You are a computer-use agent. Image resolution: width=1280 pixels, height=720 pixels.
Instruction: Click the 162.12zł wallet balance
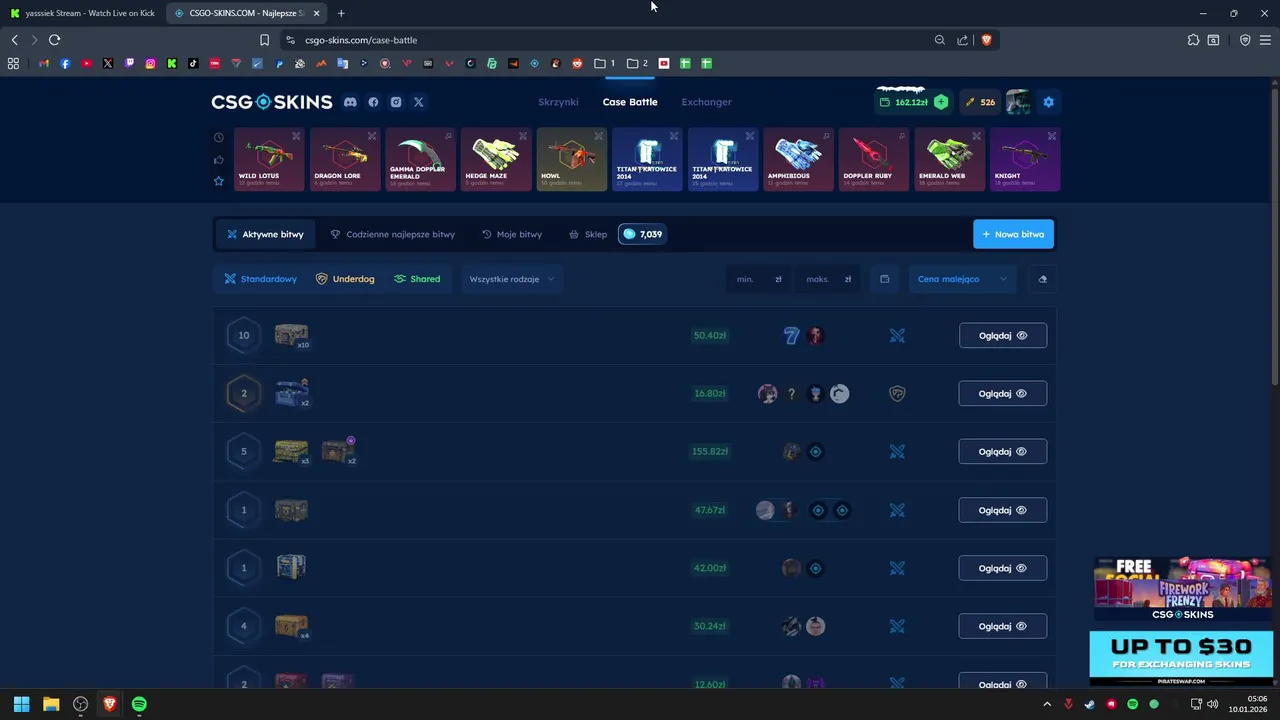[x=904, y=102]
